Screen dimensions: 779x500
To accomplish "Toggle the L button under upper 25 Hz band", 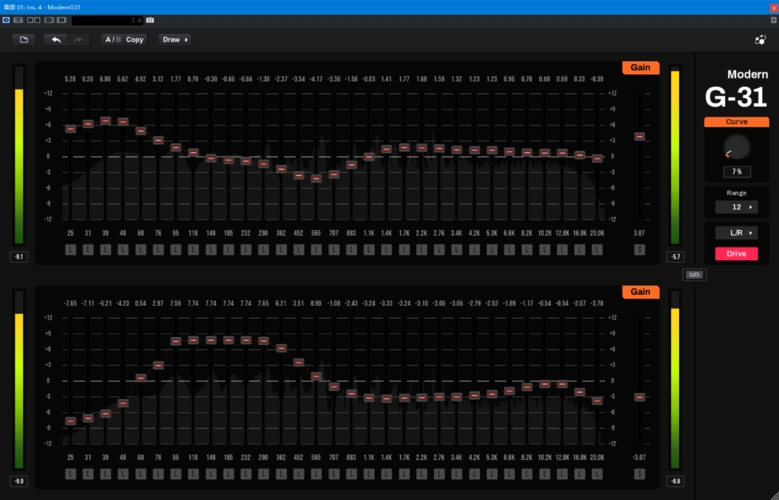I will click(71, 249).
